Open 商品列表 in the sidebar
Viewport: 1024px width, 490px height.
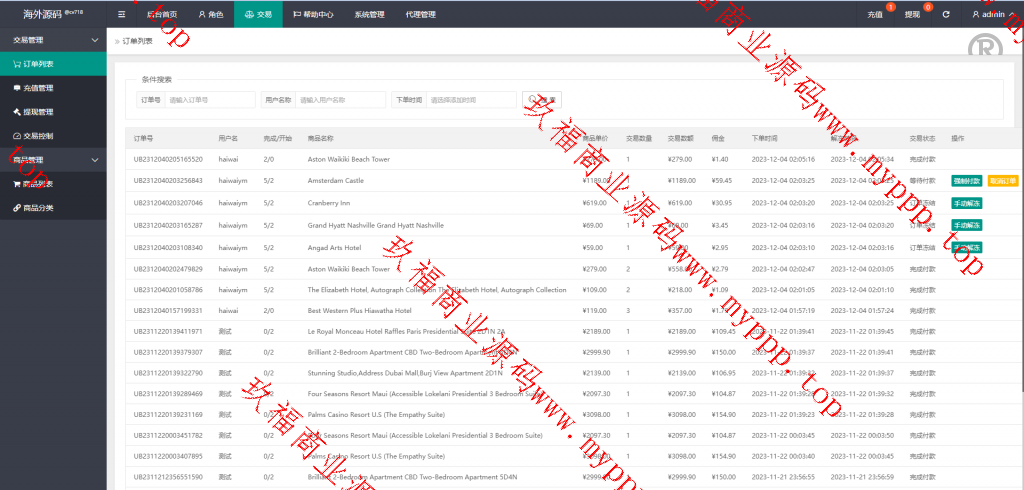(38, 184)
